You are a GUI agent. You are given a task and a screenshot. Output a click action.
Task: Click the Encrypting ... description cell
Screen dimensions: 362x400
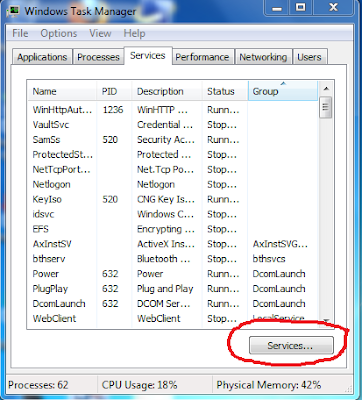pyautogui.click(x=166, y=229)
